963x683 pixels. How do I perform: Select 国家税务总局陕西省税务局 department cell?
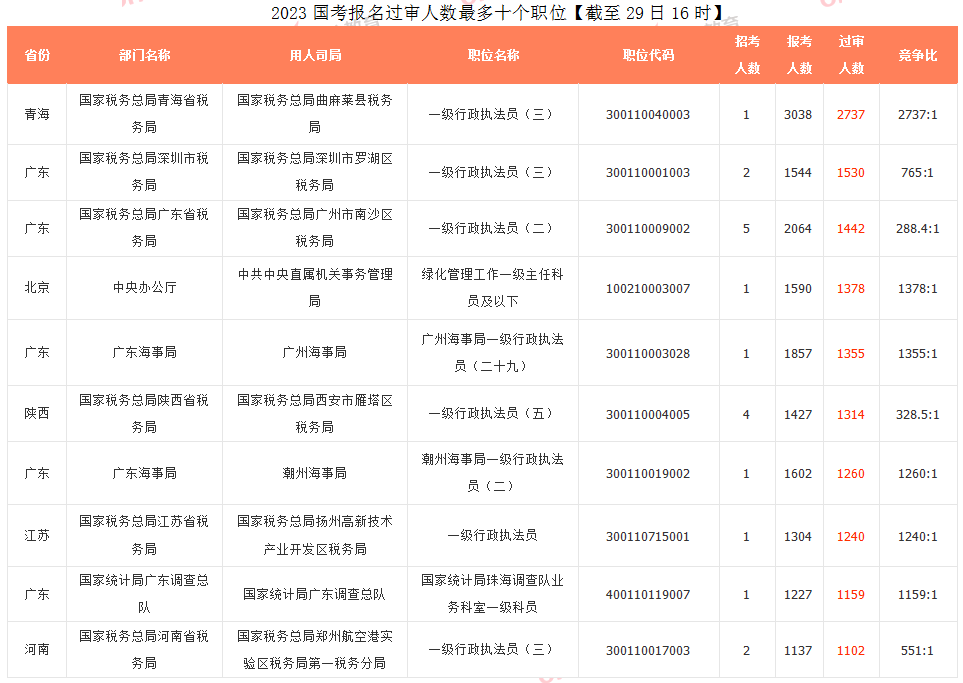coord(144,413)
